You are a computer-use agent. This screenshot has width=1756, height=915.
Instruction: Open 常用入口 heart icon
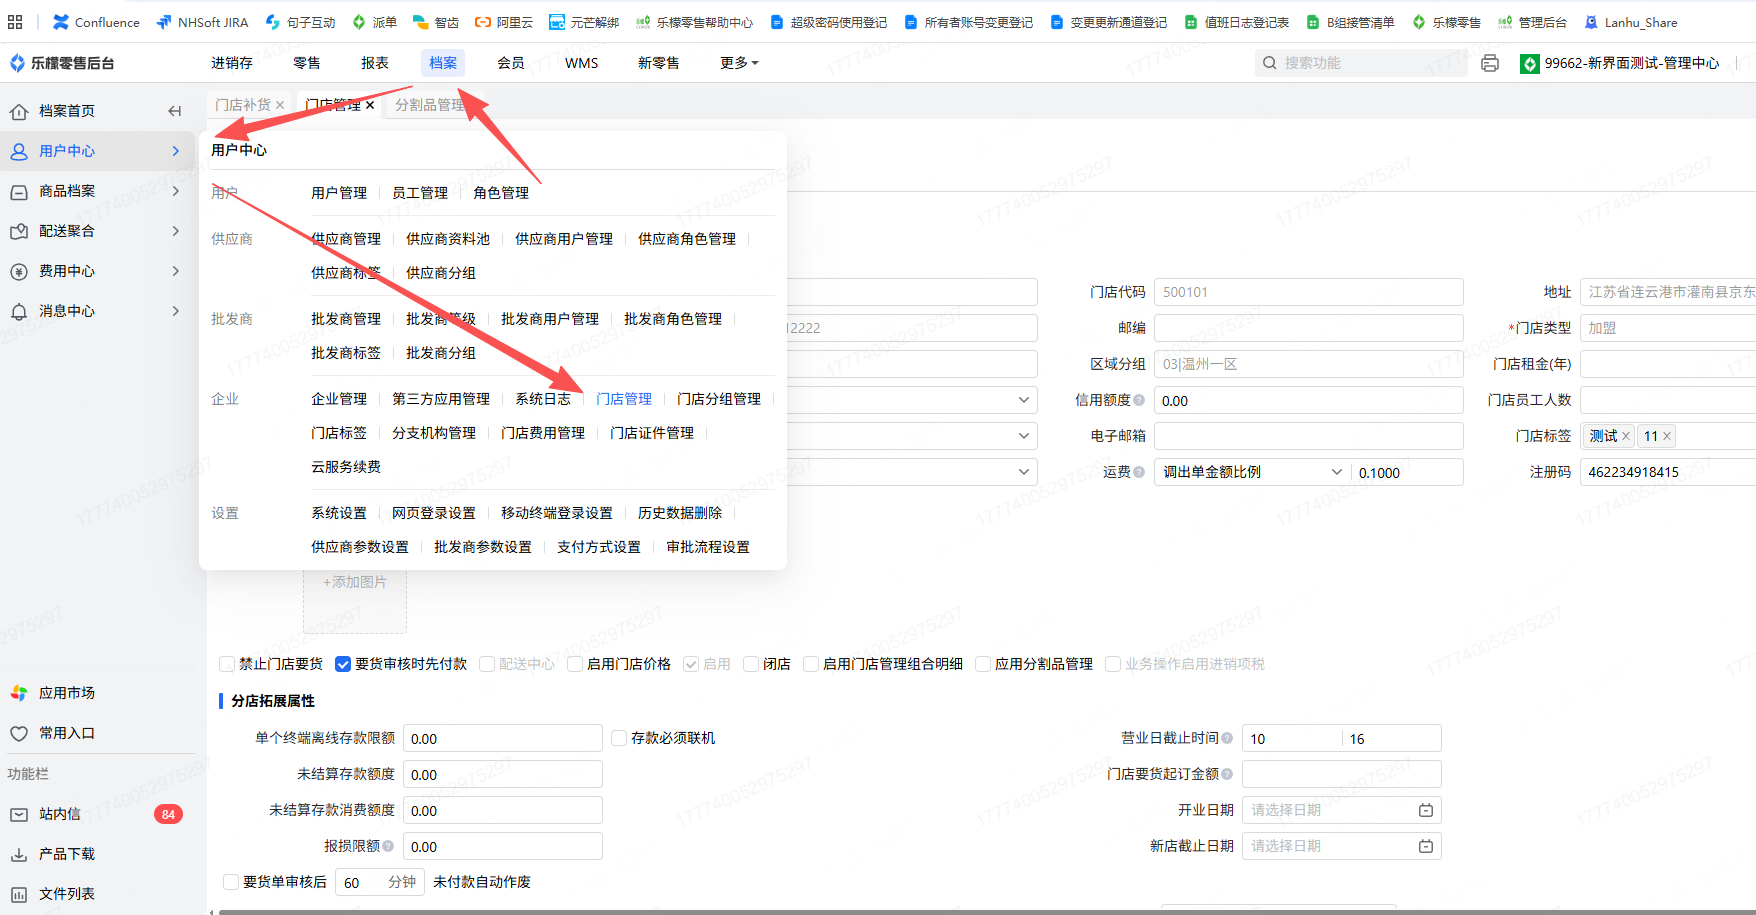click(x=19, y=733)
